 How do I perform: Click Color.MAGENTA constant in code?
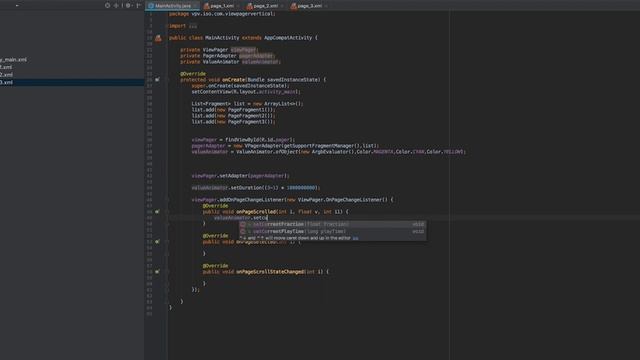click(376, 152)
